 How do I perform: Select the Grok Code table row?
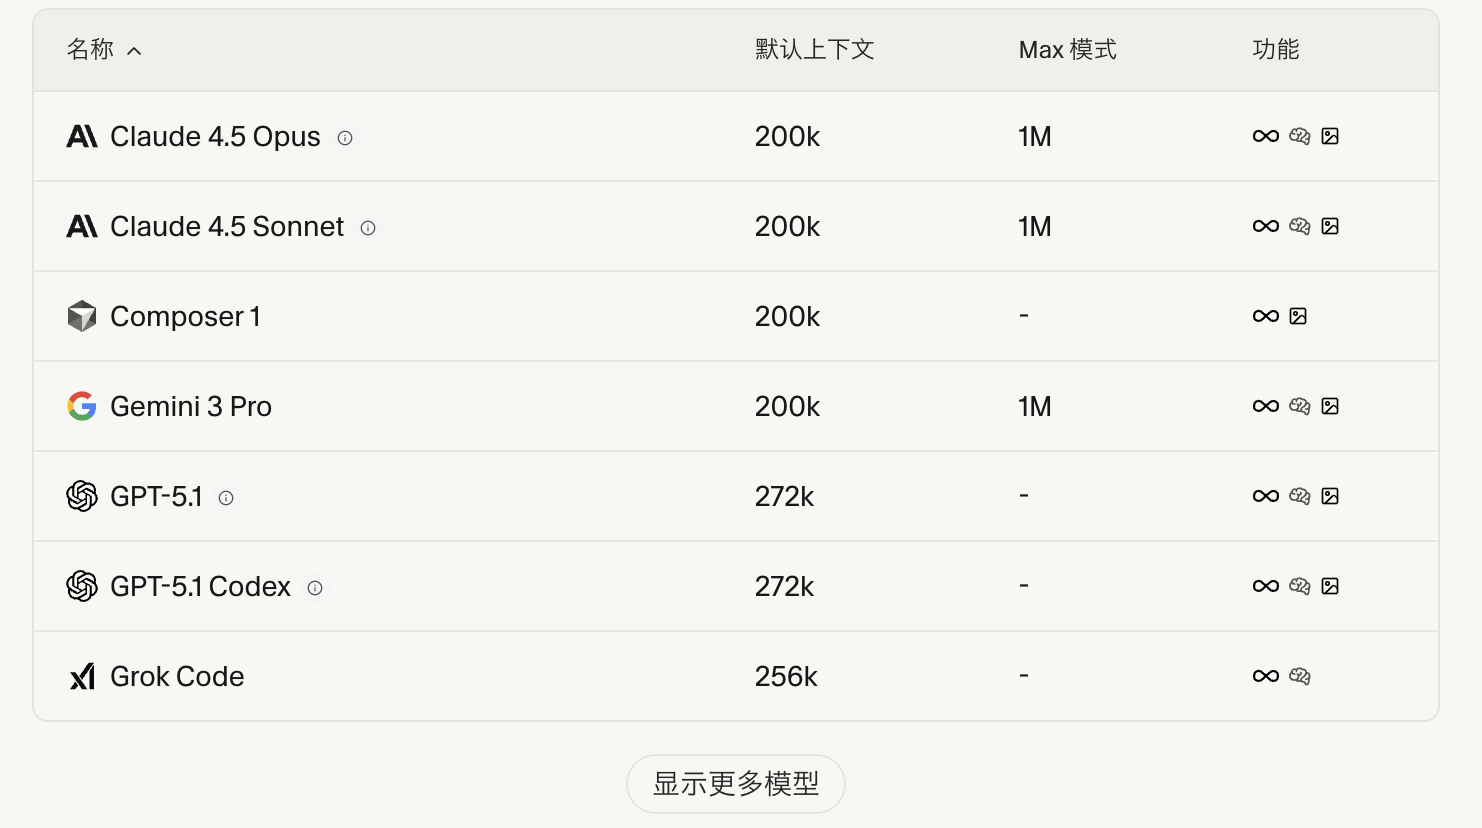(x=600, y=676)
